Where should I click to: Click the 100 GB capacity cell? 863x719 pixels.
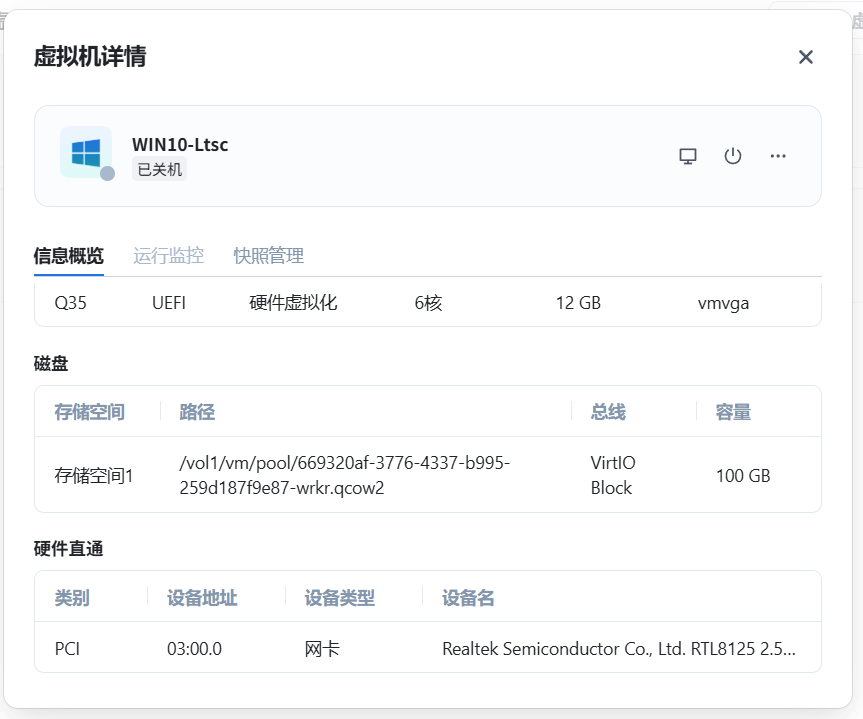[x=743, y=476]
